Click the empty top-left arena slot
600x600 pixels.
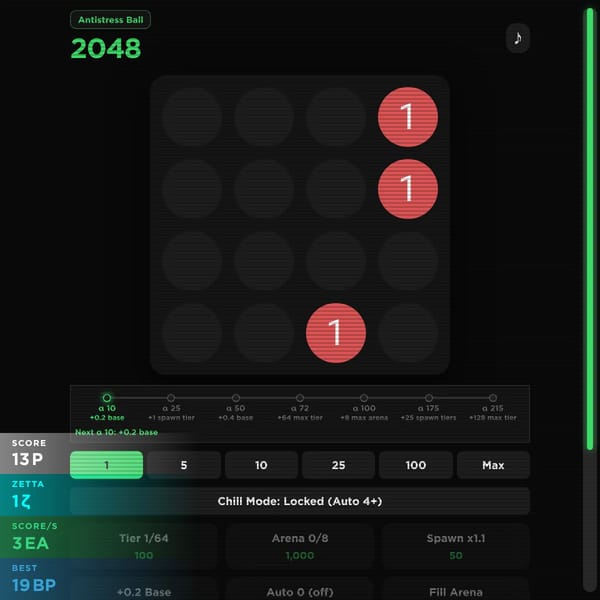[192, 117]
